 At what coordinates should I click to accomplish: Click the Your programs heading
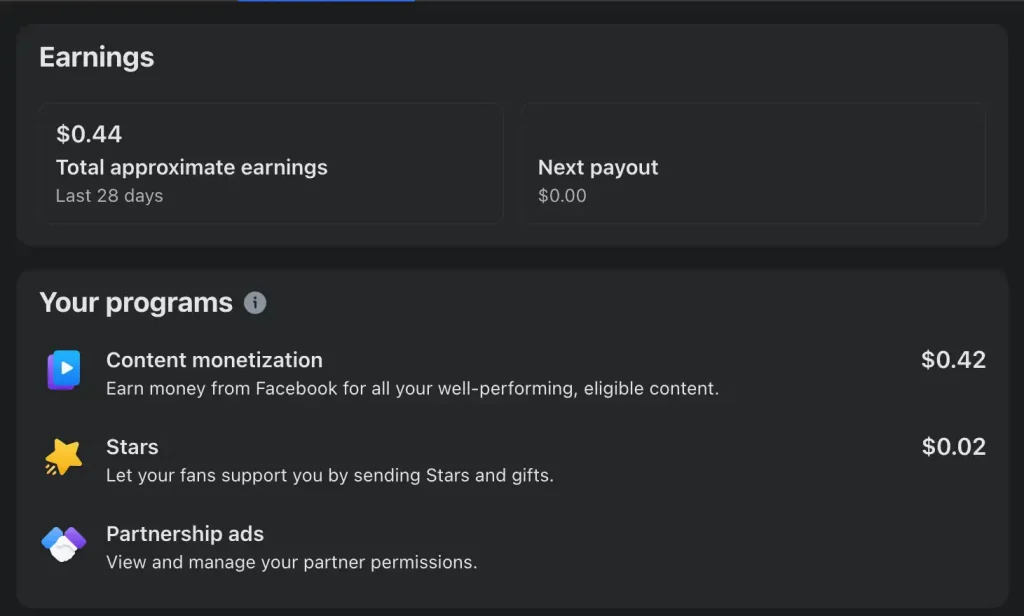[135, 302]
